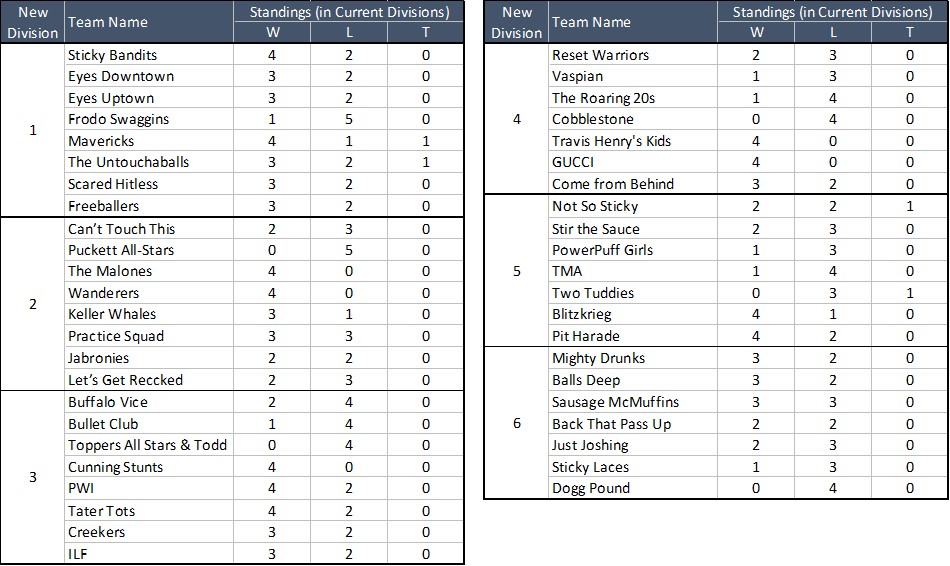This screenshot has height=566, width=950.
Task: Click the Let's Get Reccked cell
Action: pos(125,380)
